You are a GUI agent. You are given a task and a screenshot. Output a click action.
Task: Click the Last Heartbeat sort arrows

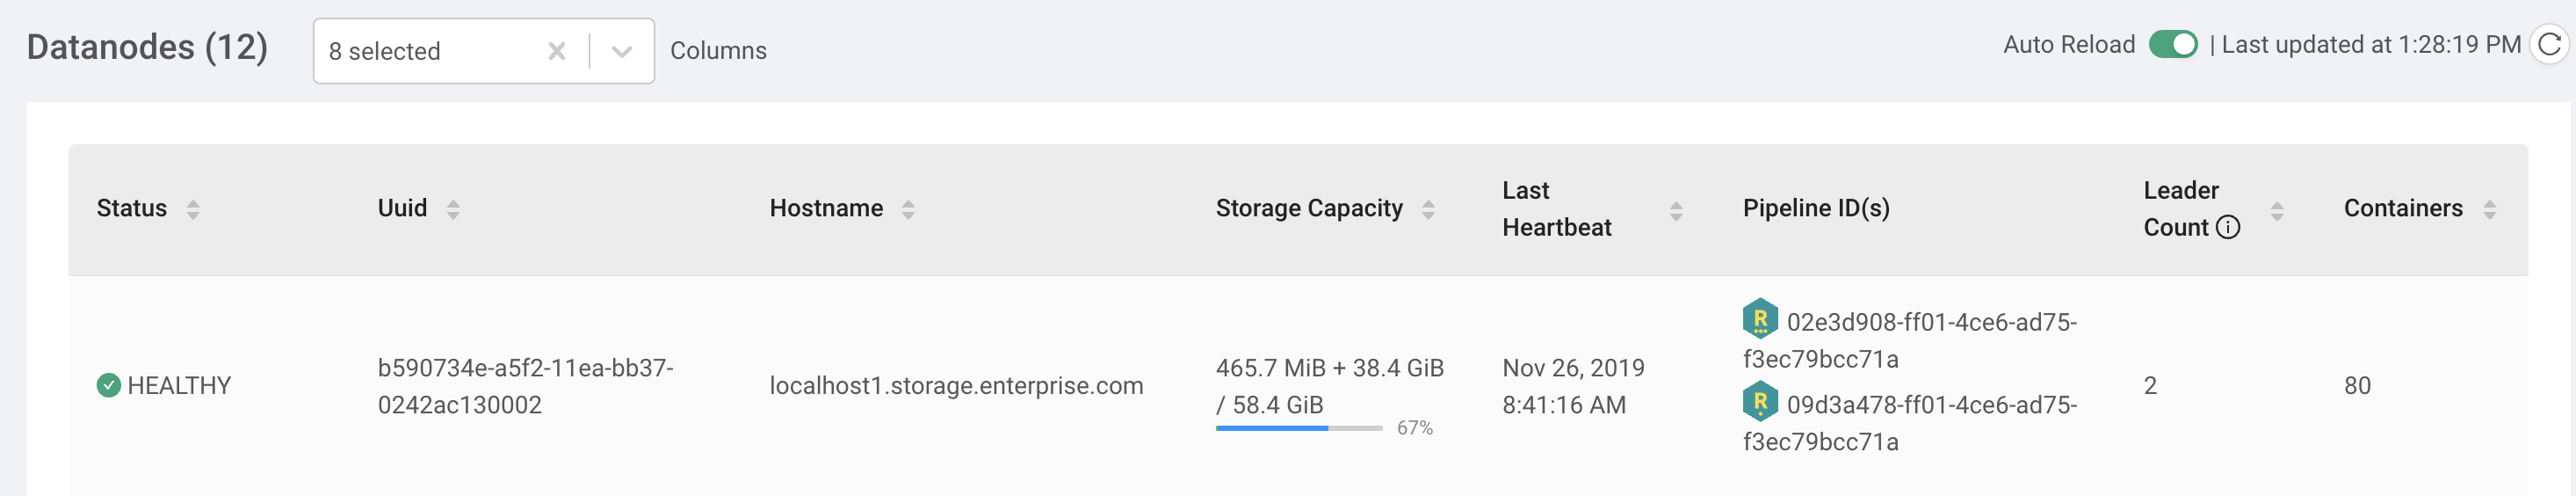[1676, 211]
